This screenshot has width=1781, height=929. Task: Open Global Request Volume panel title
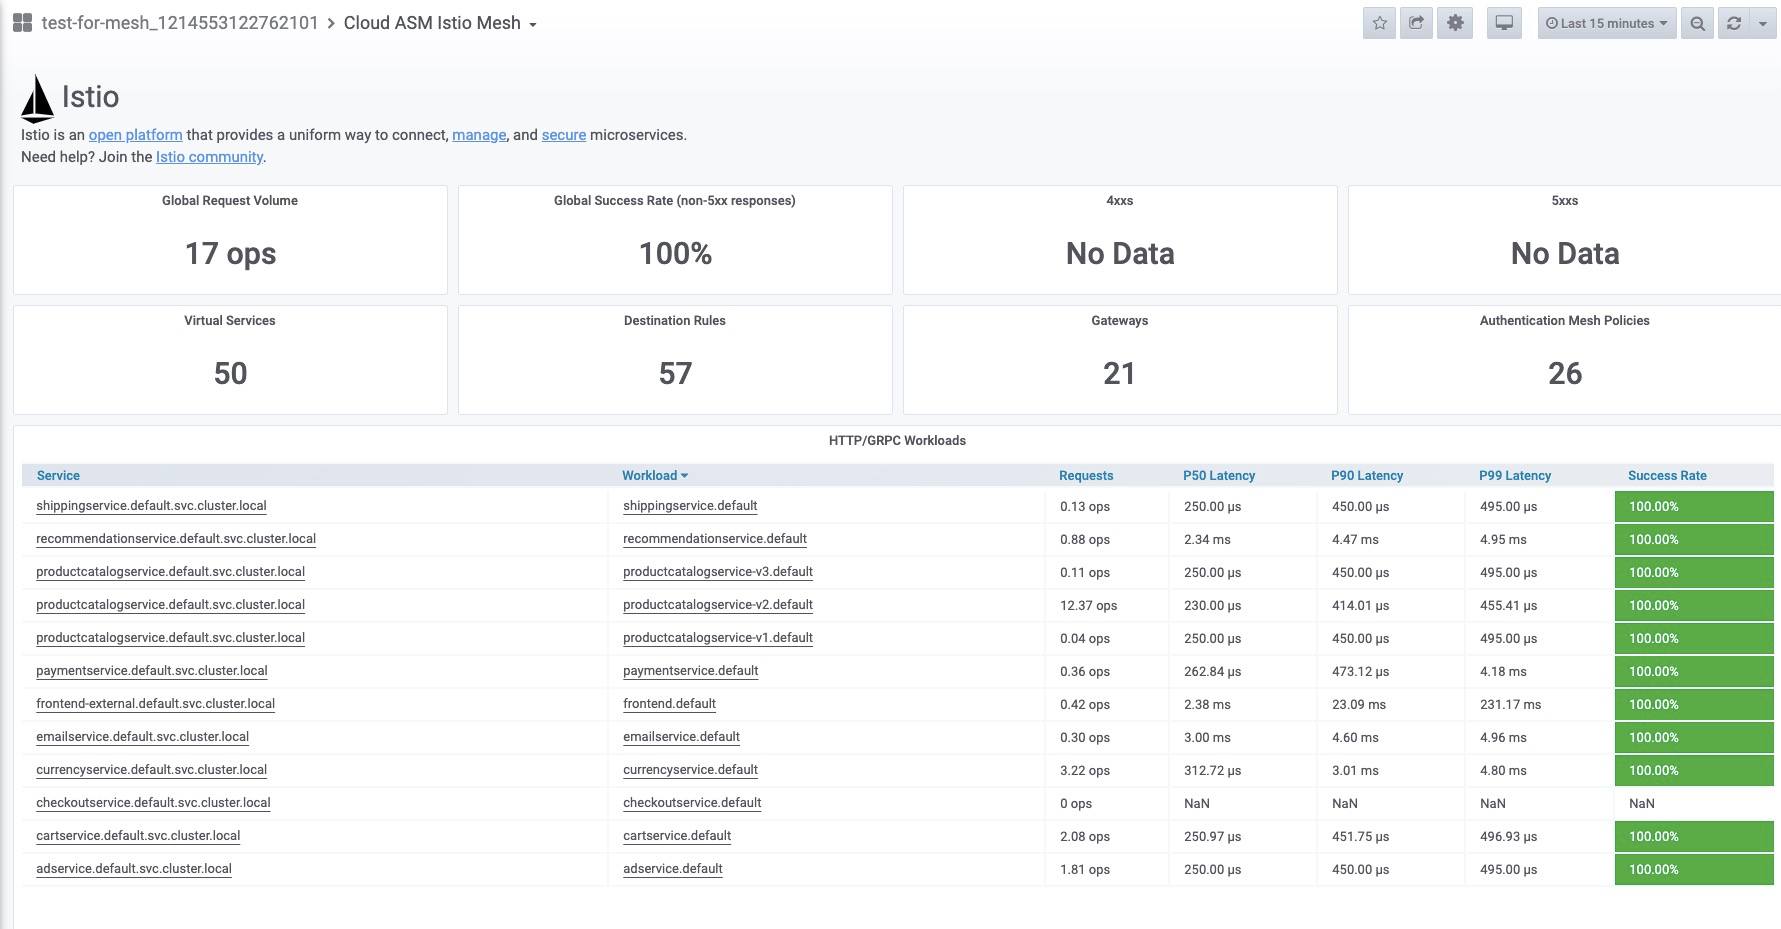point(230,201)
